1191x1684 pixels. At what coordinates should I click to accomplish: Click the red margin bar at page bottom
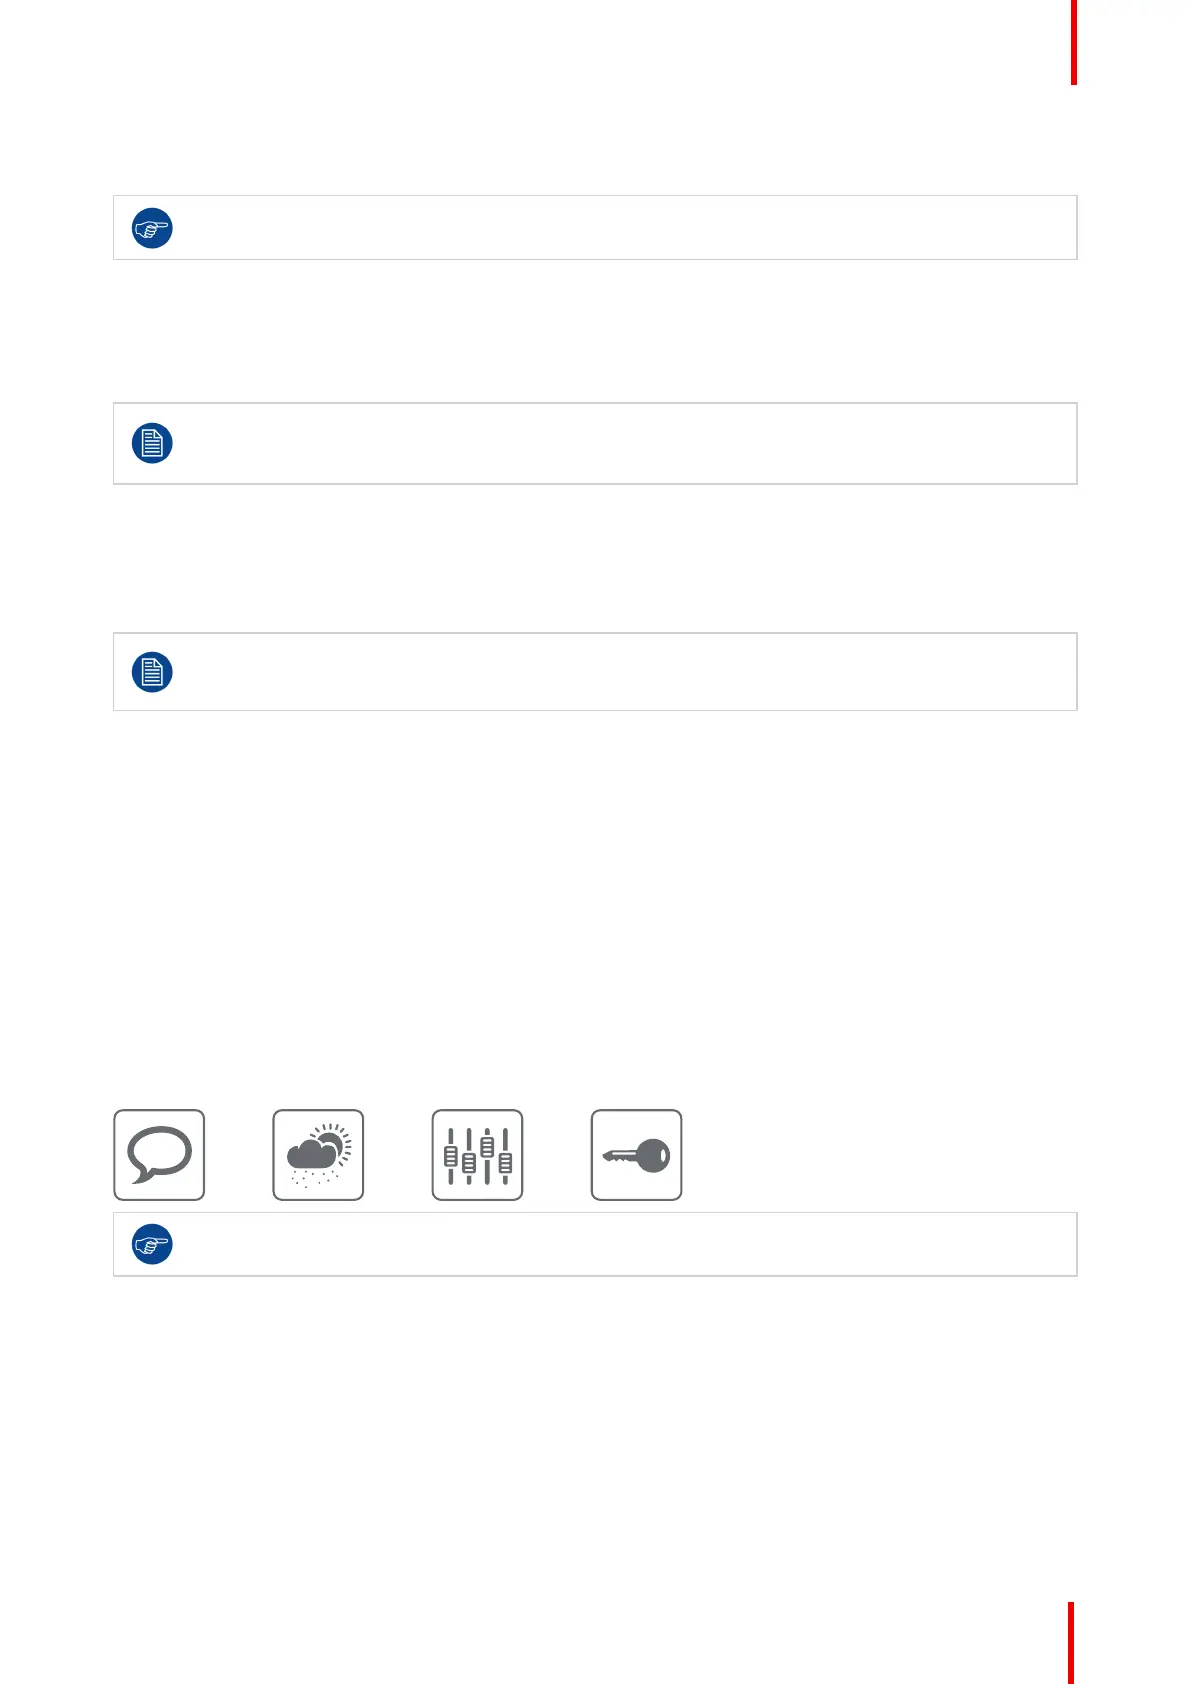click(x=1071, y=1643)
